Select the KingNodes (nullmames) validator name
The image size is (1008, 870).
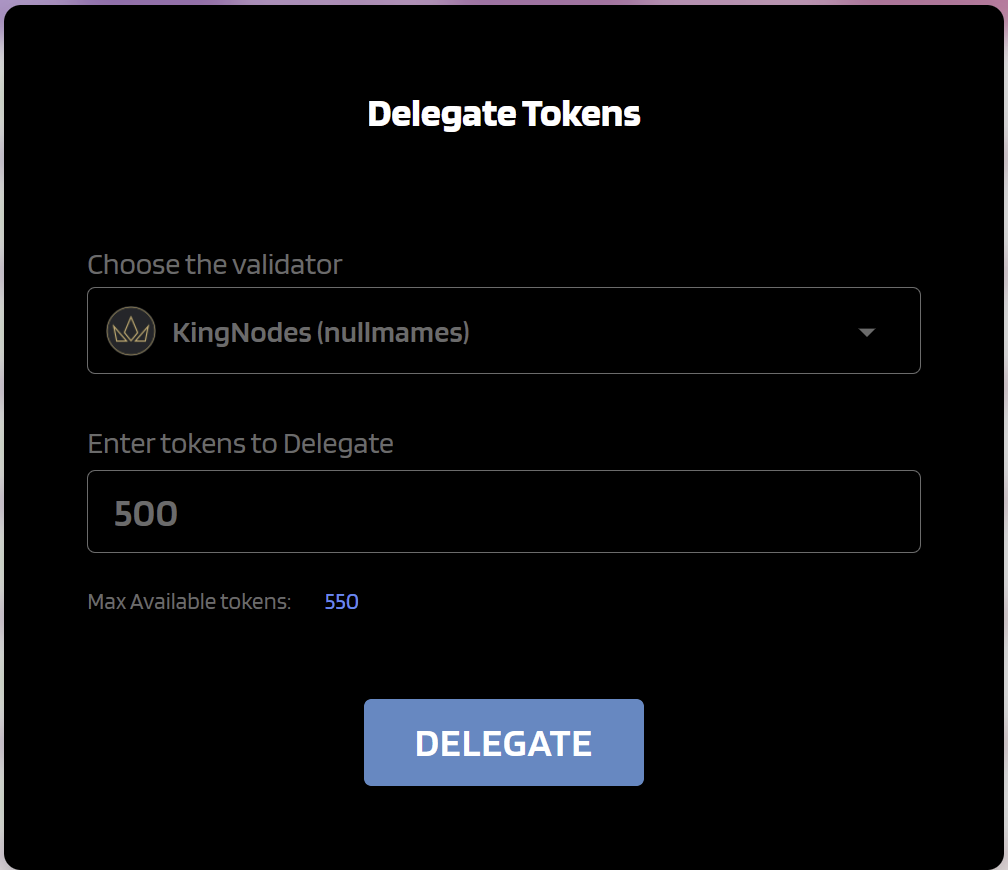321,332
